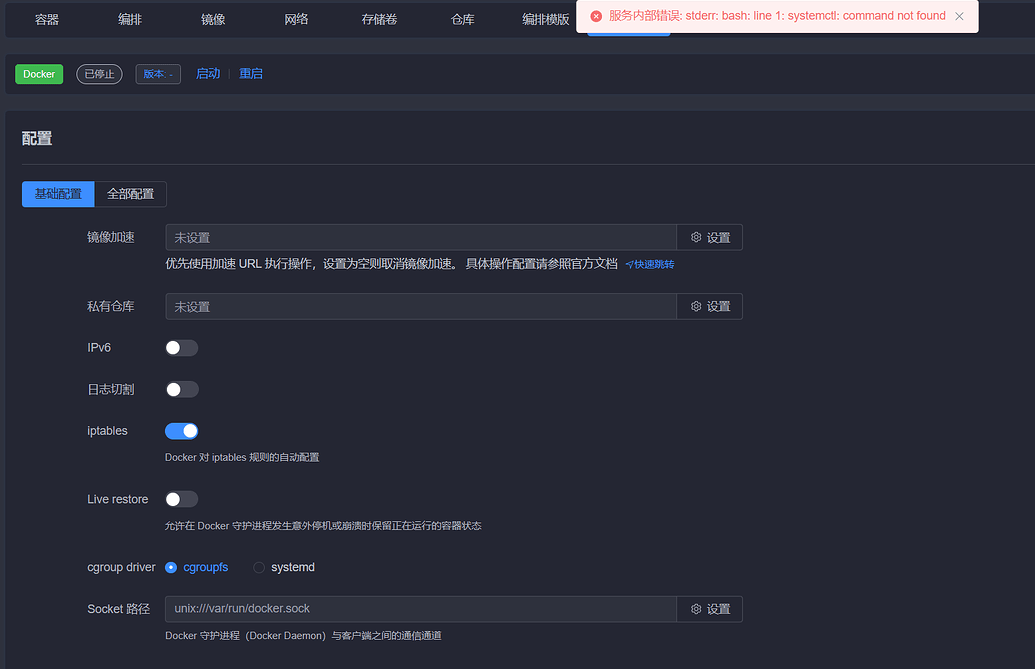Viewport: 1035px width, 669px height.
Task: Switch to the 编排 tab
Action: pos(130,20)
